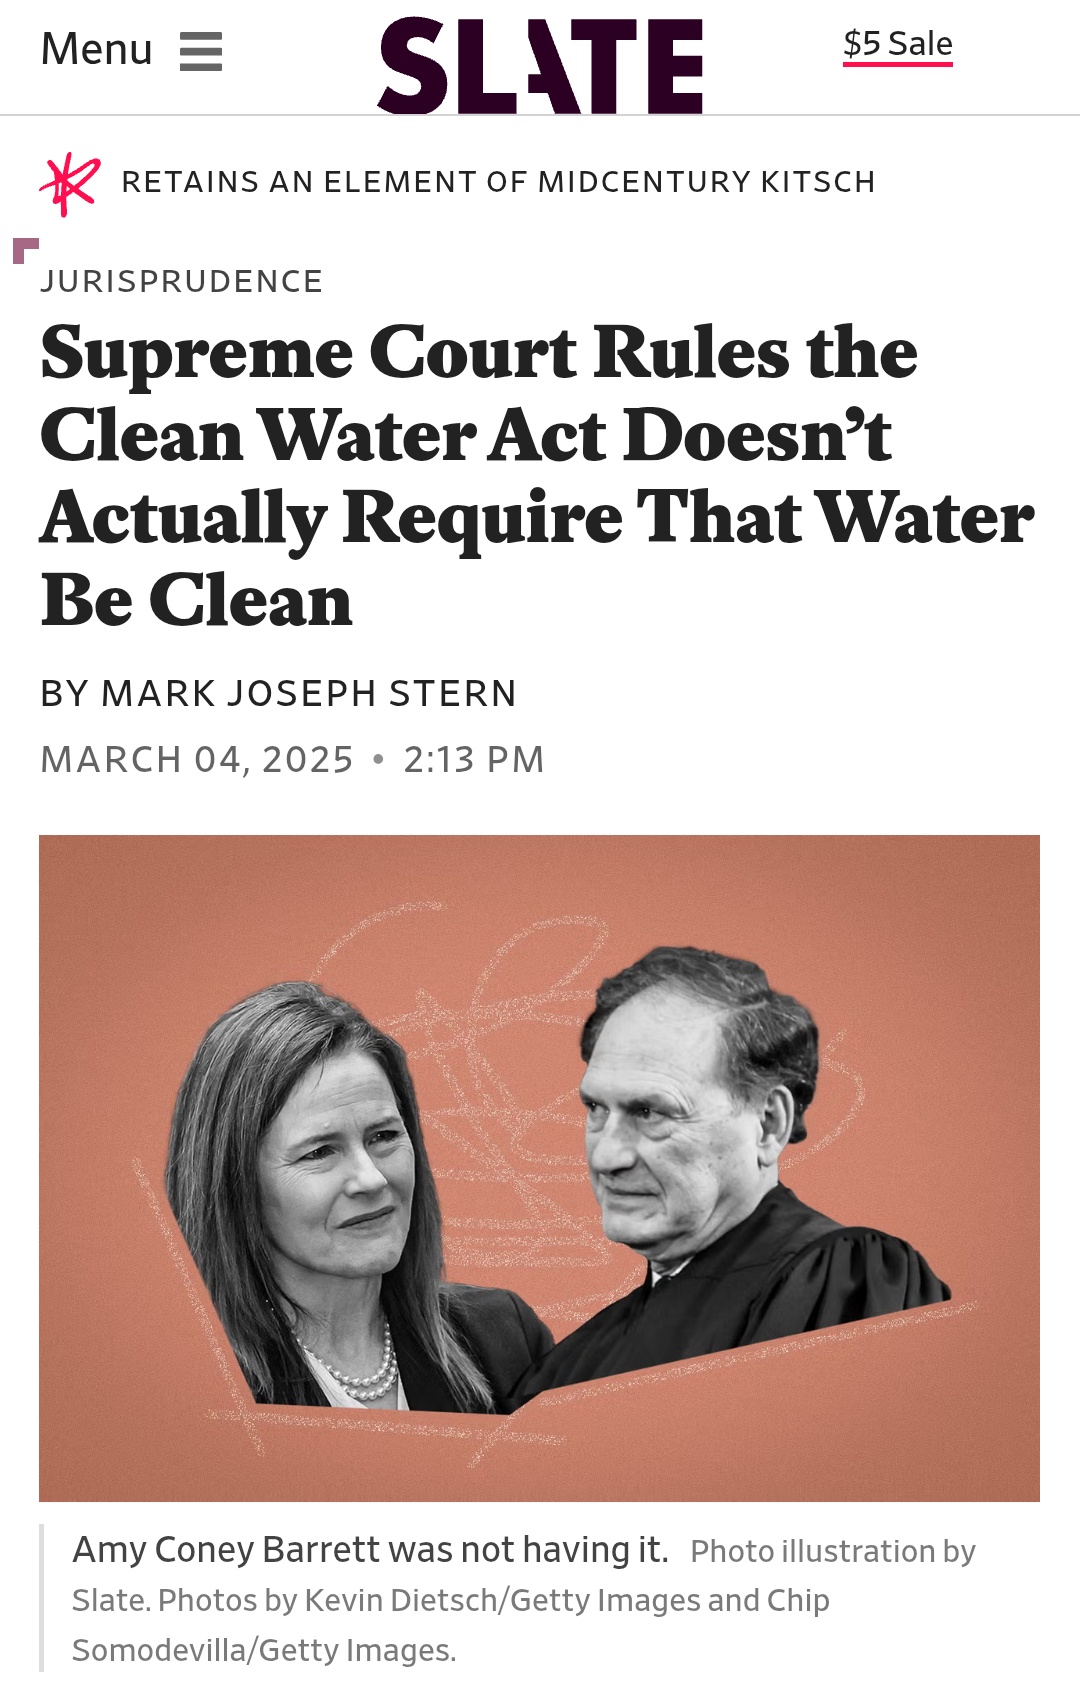The height and width of the screenshot is (1681, 1080).
Task: Open the $5 Sale offer link
Action: (898, 43)
